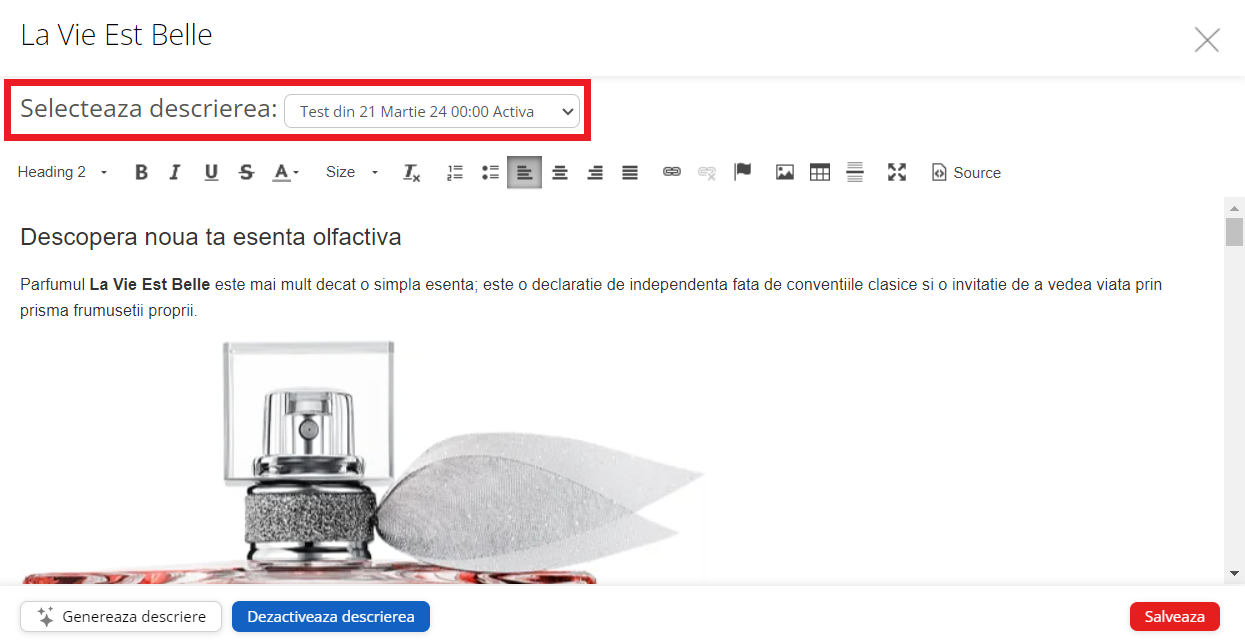Toggle bold formatting in the toolbar
The image size is (1245, 641).
tap(141, 173)
